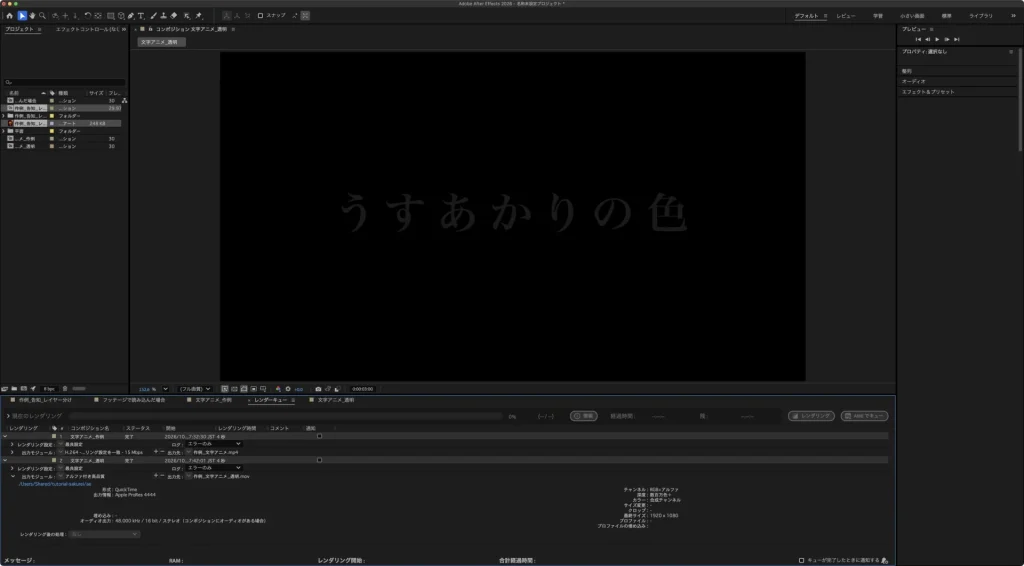
Task: Select the Type (T) tool
Action: tap(141, 16)
